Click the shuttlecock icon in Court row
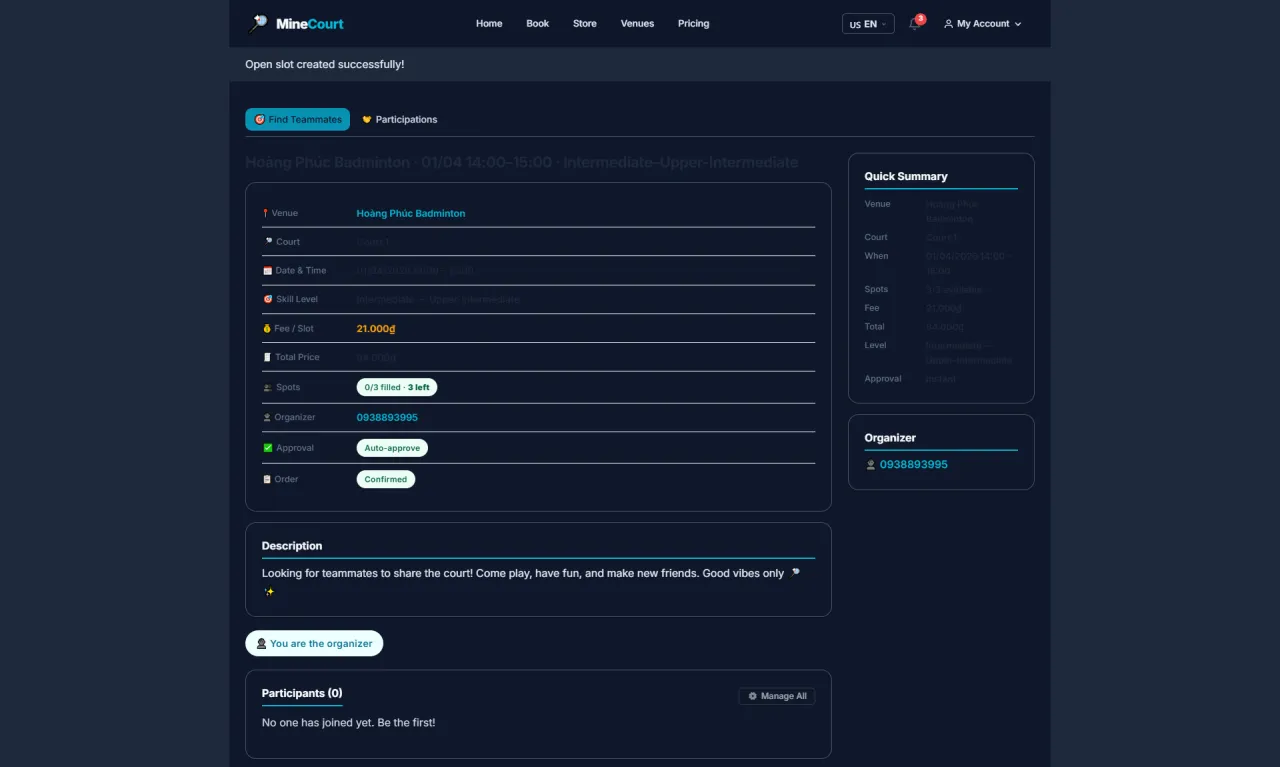Screen dimensions: 1280x767 268,241
